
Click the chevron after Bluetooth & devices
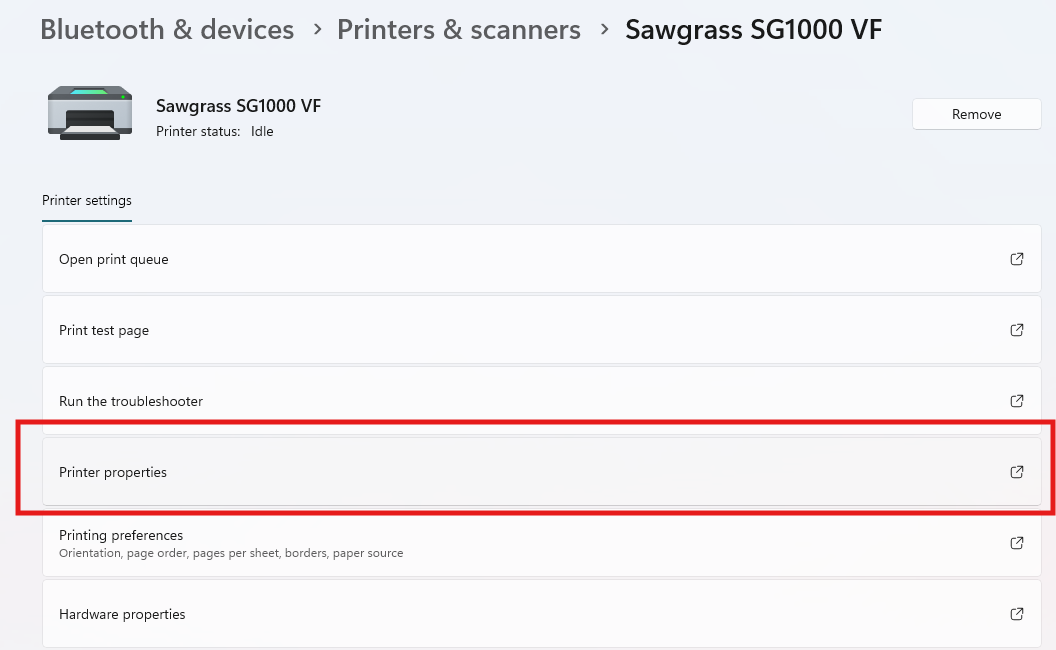317,30
